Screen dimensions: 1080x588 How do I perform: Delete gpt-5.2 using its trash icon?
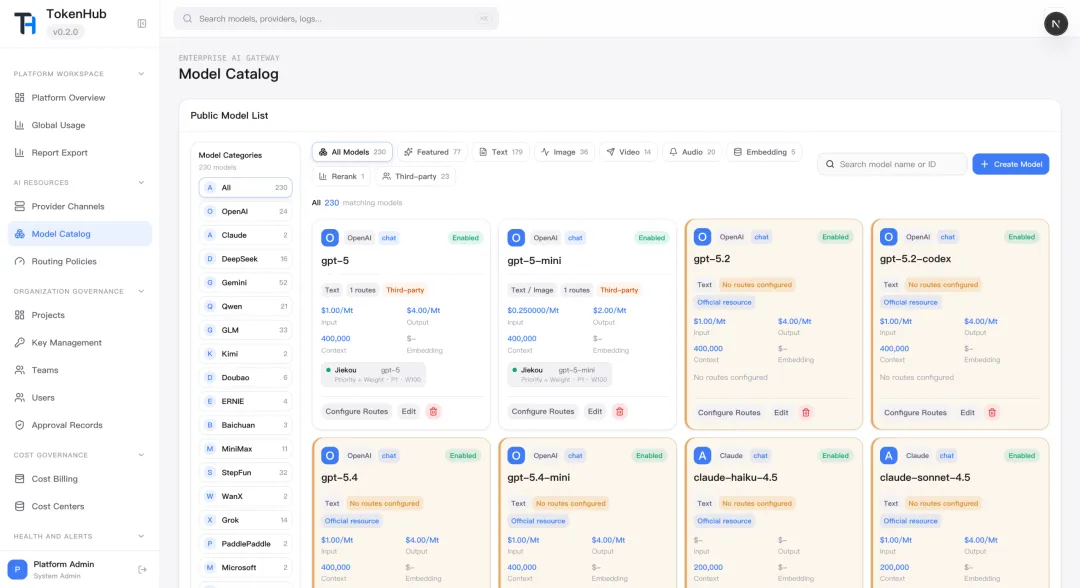[805, 412]
